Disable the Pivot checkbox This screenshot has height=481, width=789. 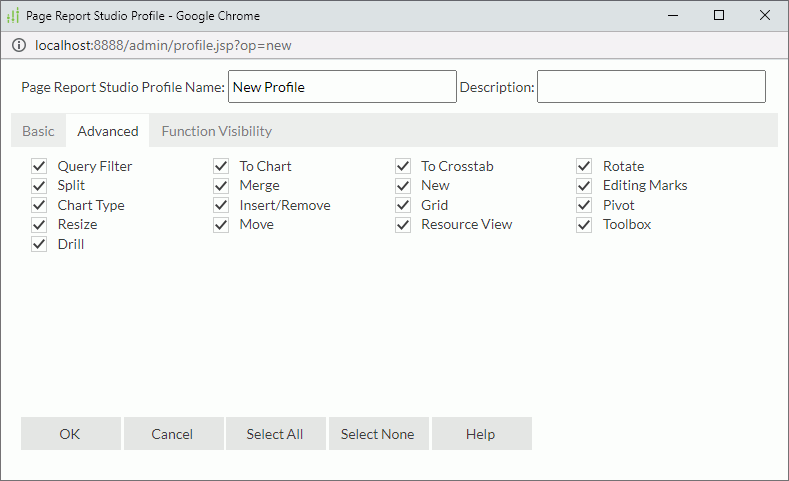pos(584,205)
